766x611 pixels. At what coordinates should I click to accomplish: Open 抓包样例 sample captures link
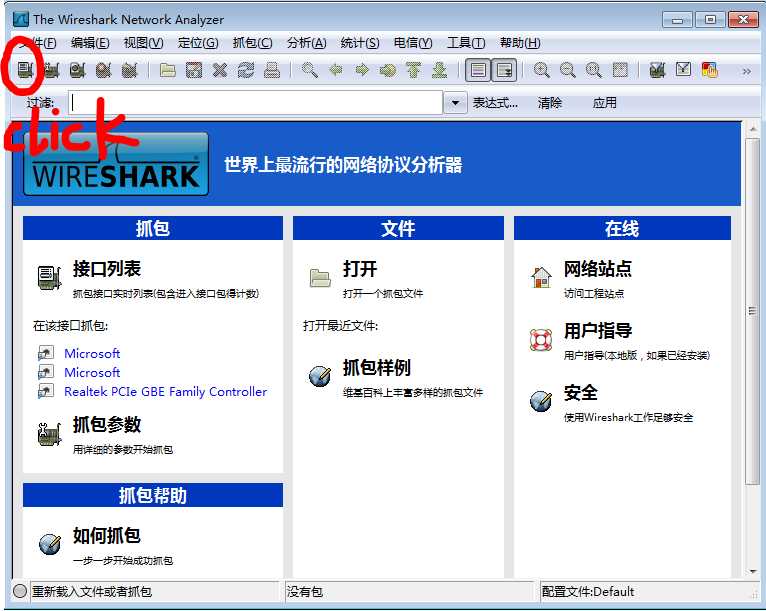(x=377, y=368)
